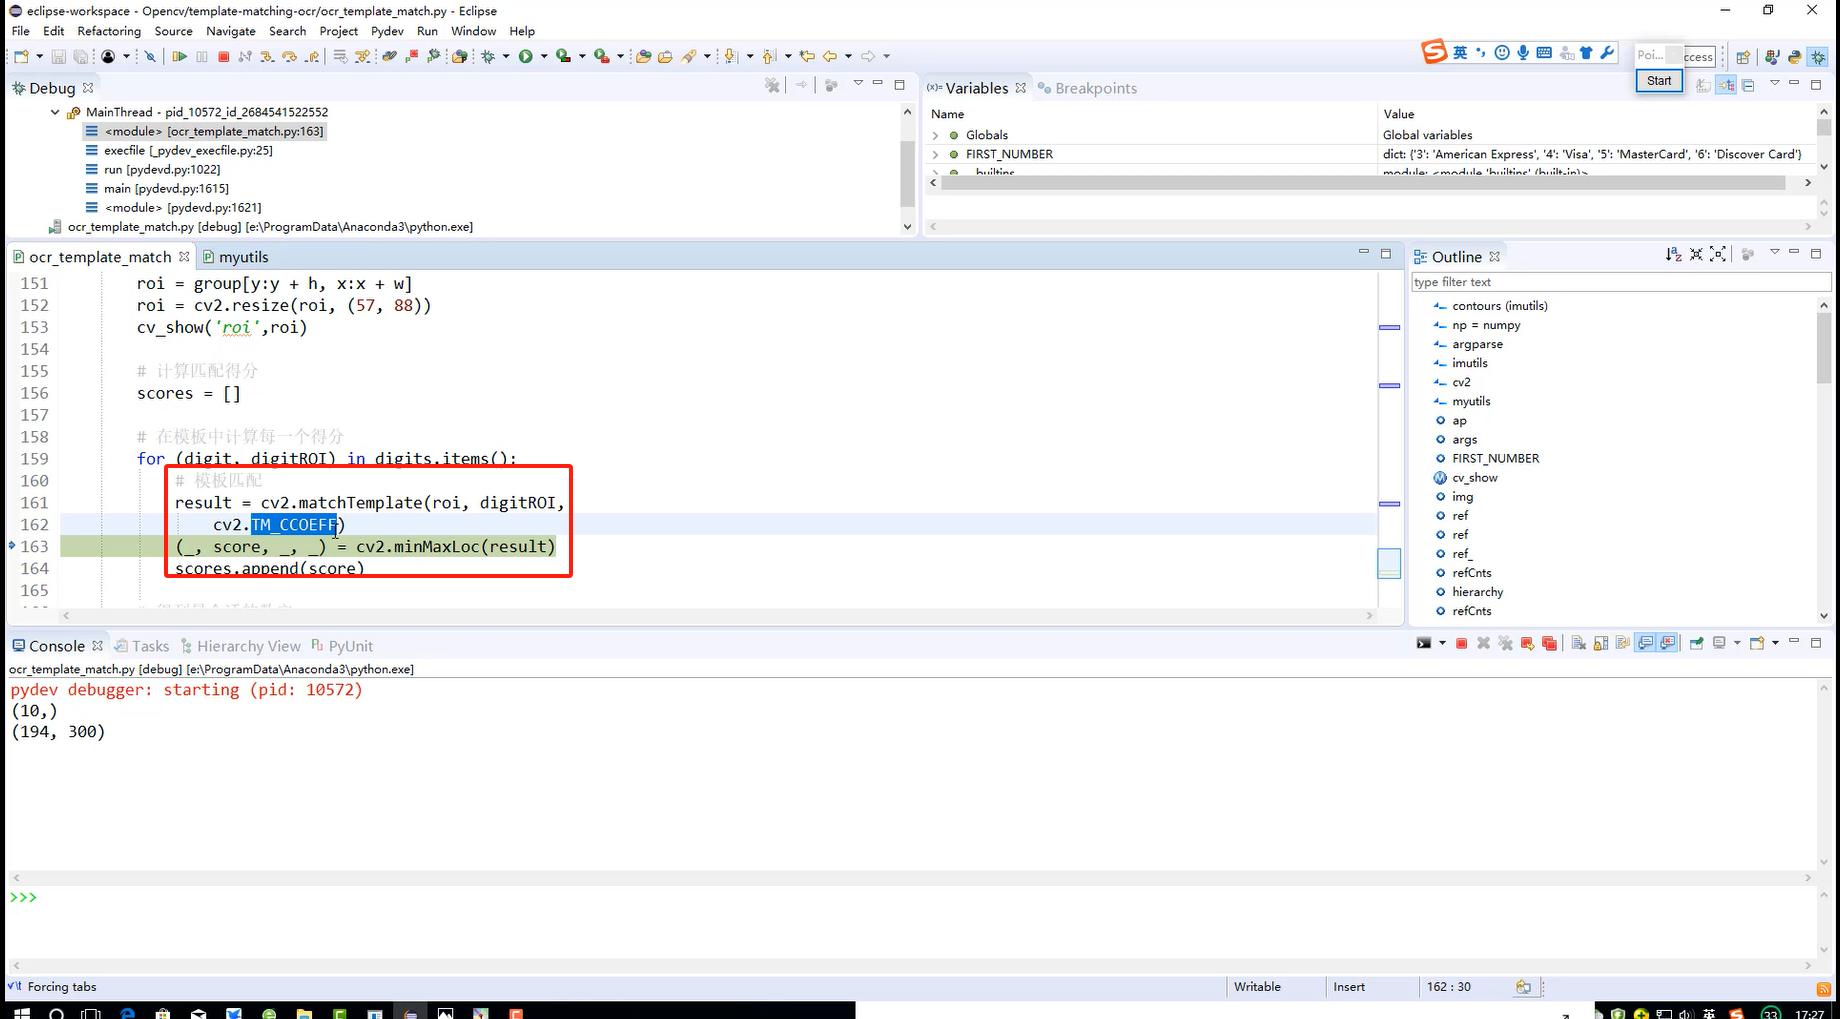Toggle Show Logical Structure in the Variables view
This screenshot has width=1840, height=1019.
[1726, 85]
